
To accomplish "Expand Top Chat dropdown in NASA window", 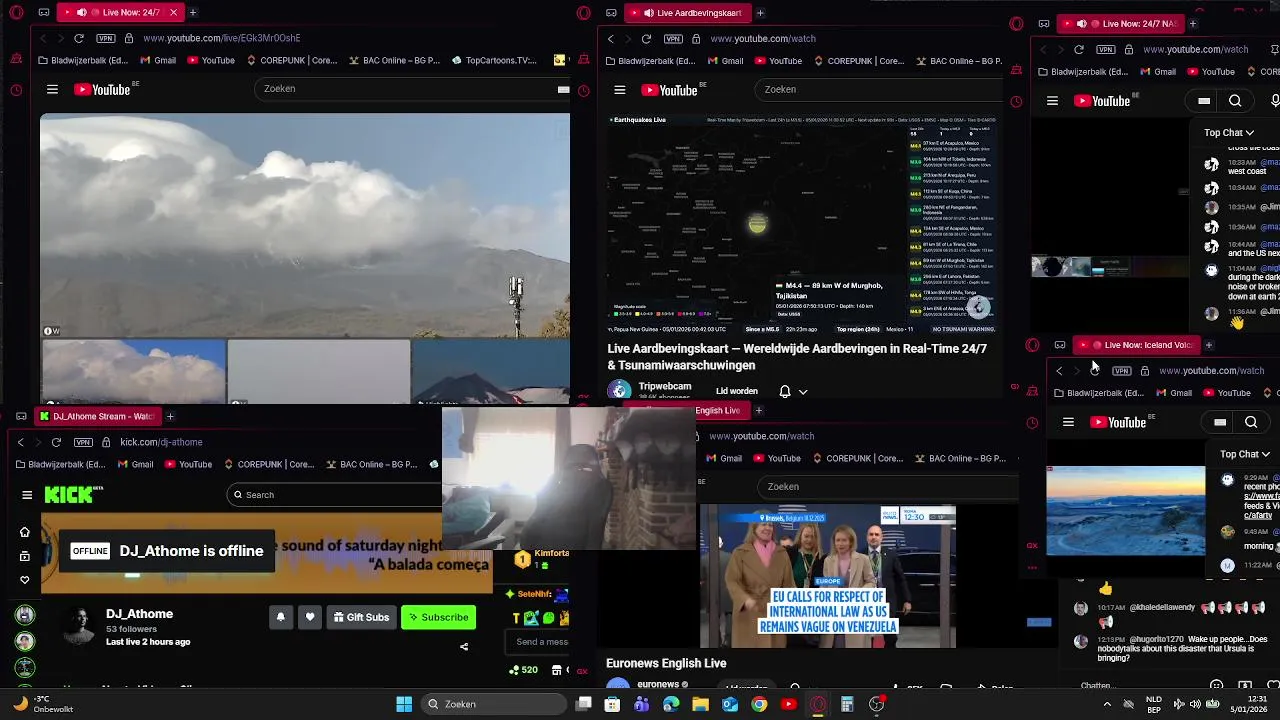I will (1229, 132).
